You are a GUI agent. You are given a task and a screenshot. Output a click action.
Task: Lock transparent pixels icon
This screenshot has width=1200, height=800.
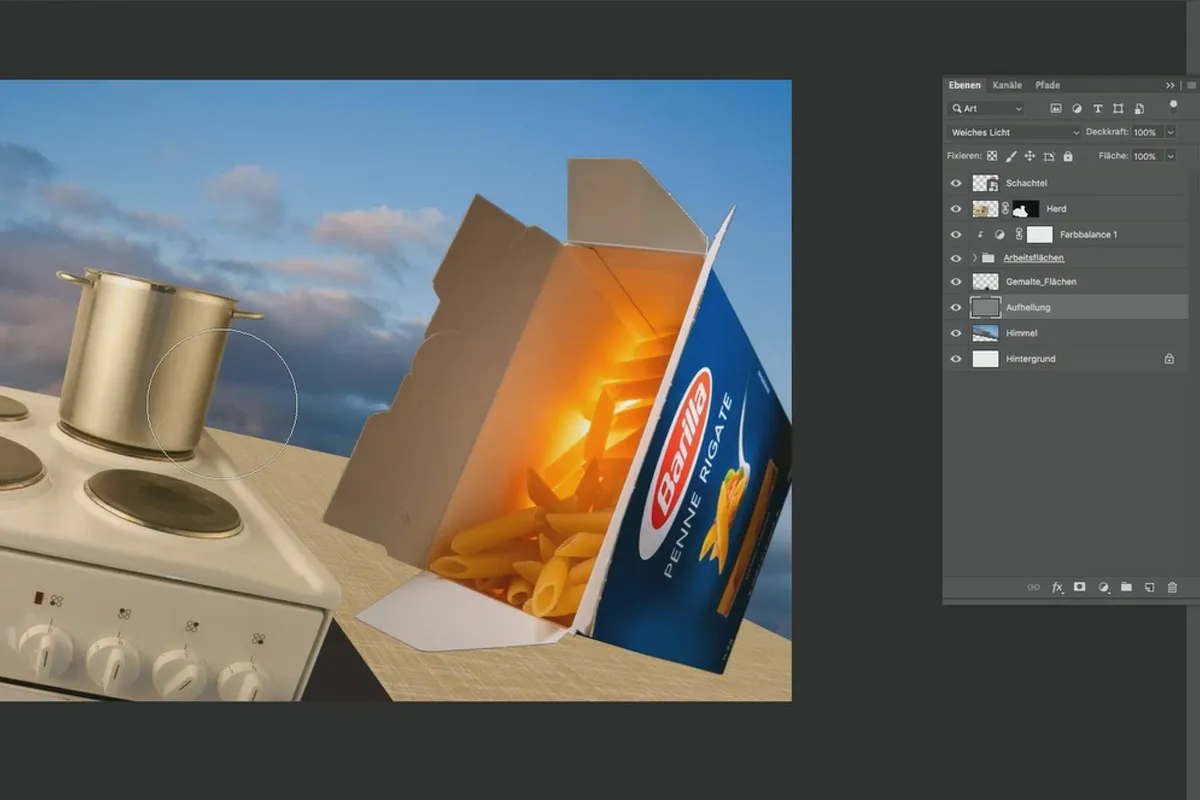(992, 156)
